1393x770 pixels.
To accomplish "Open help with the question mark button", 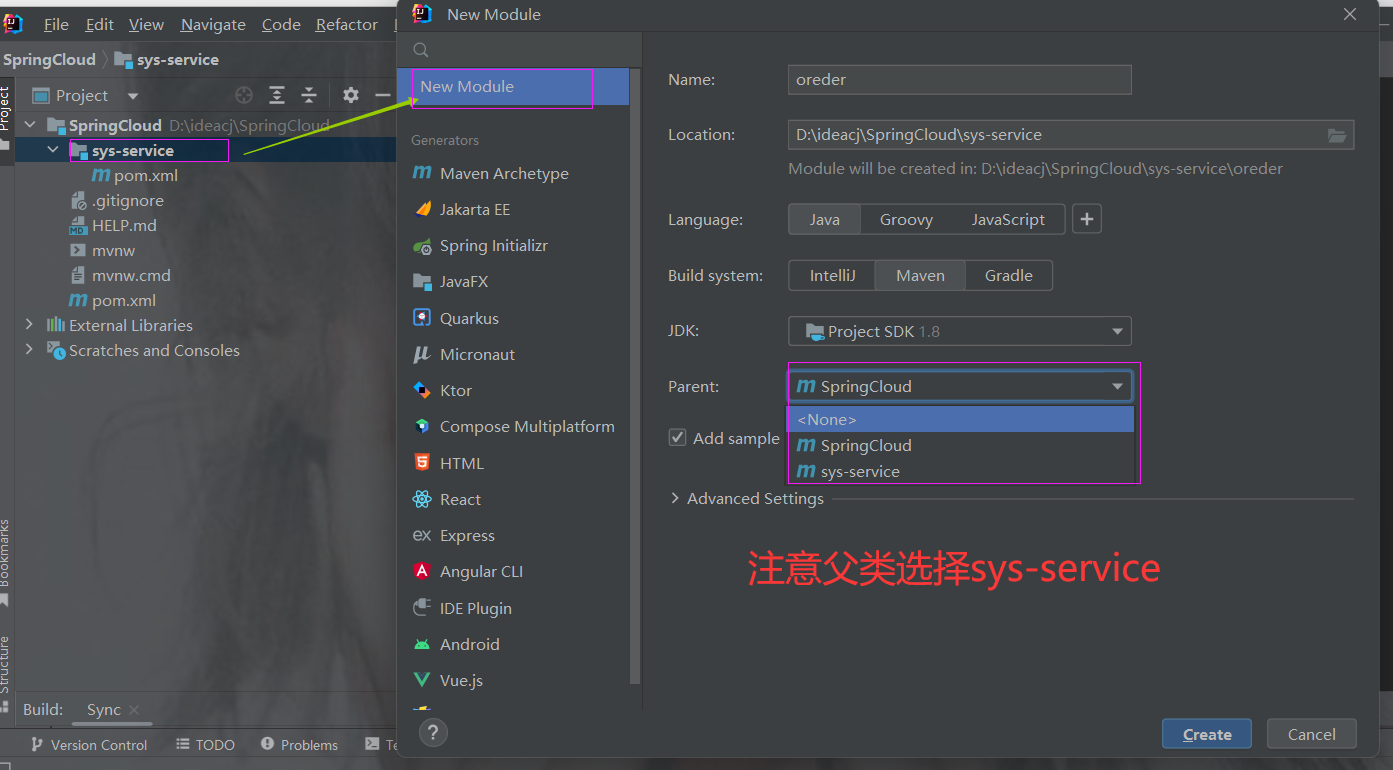I will pyautogui.click(x=433, y=732).
